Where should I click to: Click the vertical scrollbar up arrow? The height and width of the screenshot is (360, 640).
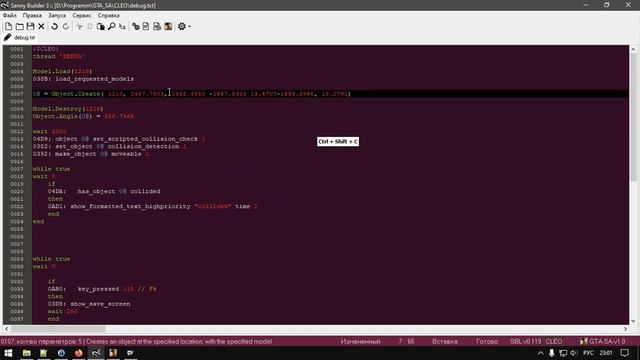[x=633, y=49]
